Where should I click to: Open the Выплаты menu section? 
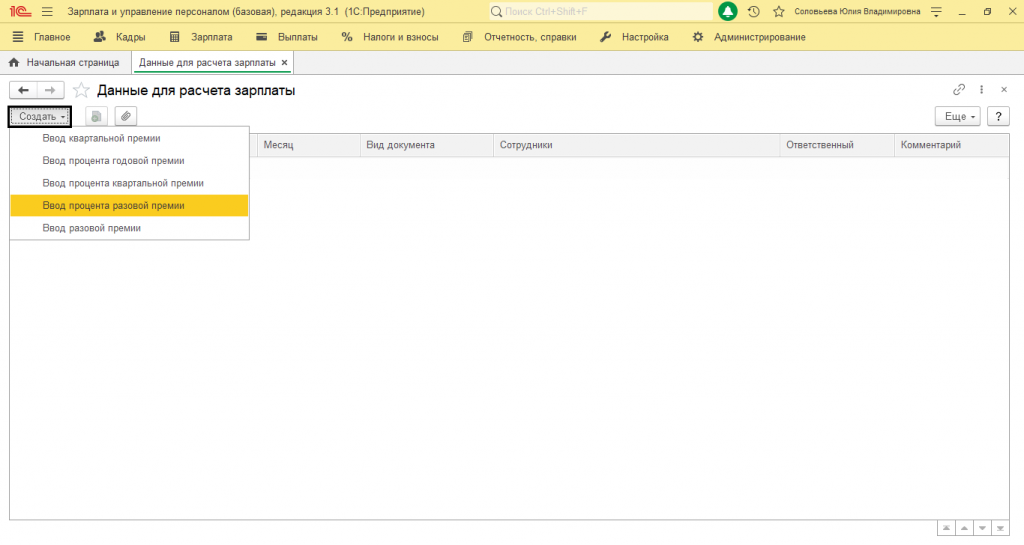[286, 37]
